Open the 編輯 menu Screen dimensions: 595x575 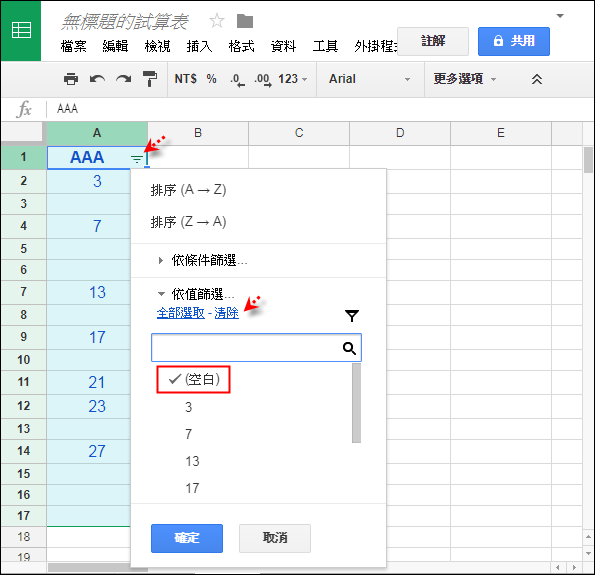tap(115, 46)
